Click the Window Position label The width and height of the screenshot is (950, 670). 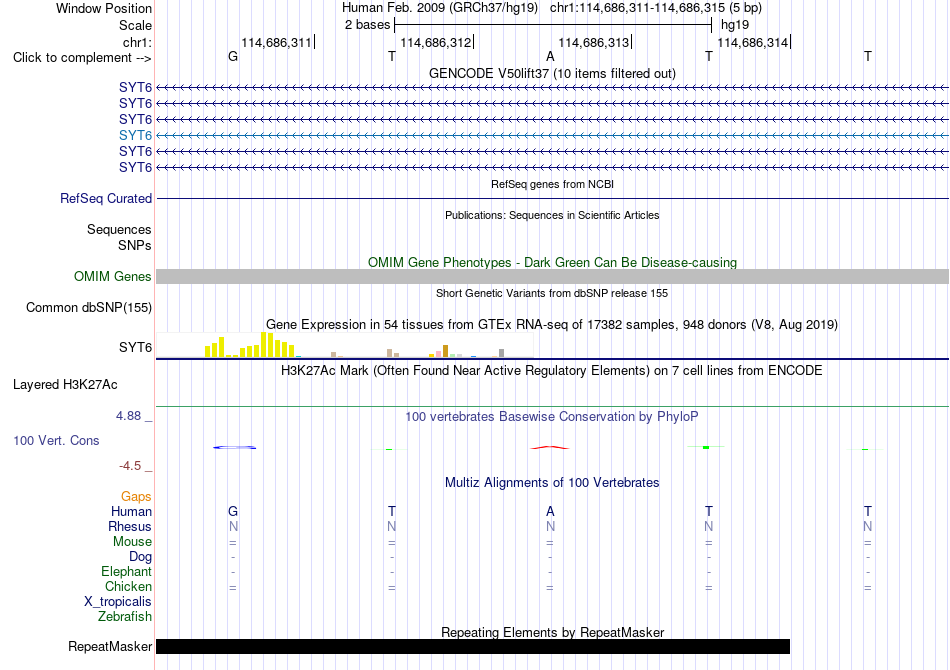point(104,8)
